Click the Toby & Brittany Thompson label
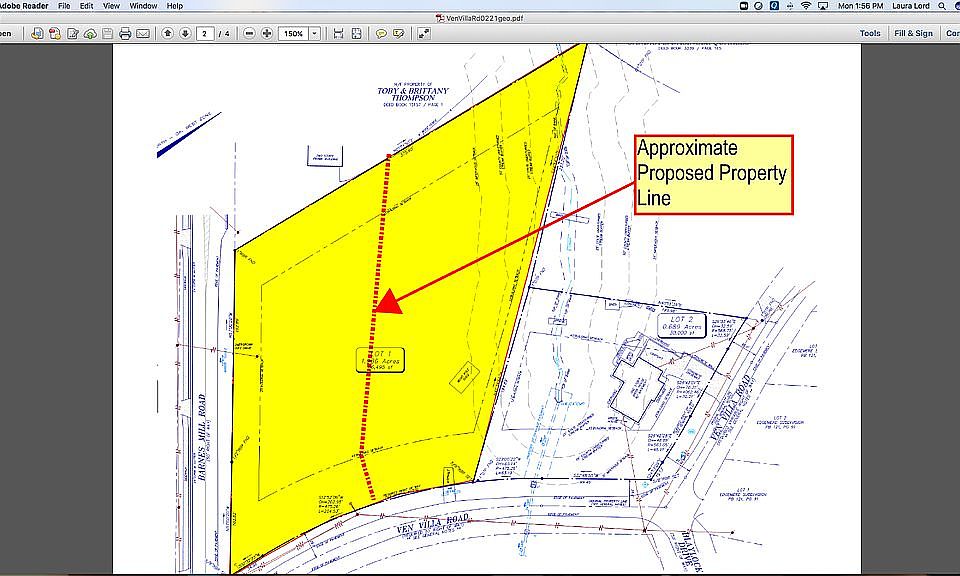The width and height of the screenshot is (960, 576). coord(413,95)
